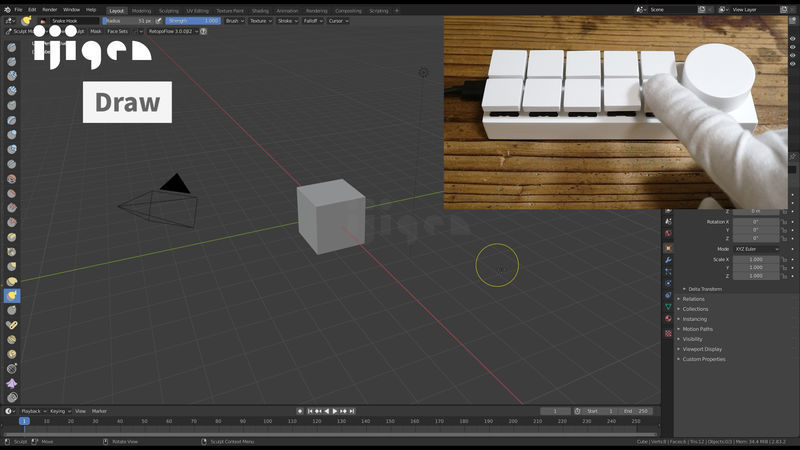Select the Clay Strips brush
This screenshot has height=450, width=800.
click(12, 91)
